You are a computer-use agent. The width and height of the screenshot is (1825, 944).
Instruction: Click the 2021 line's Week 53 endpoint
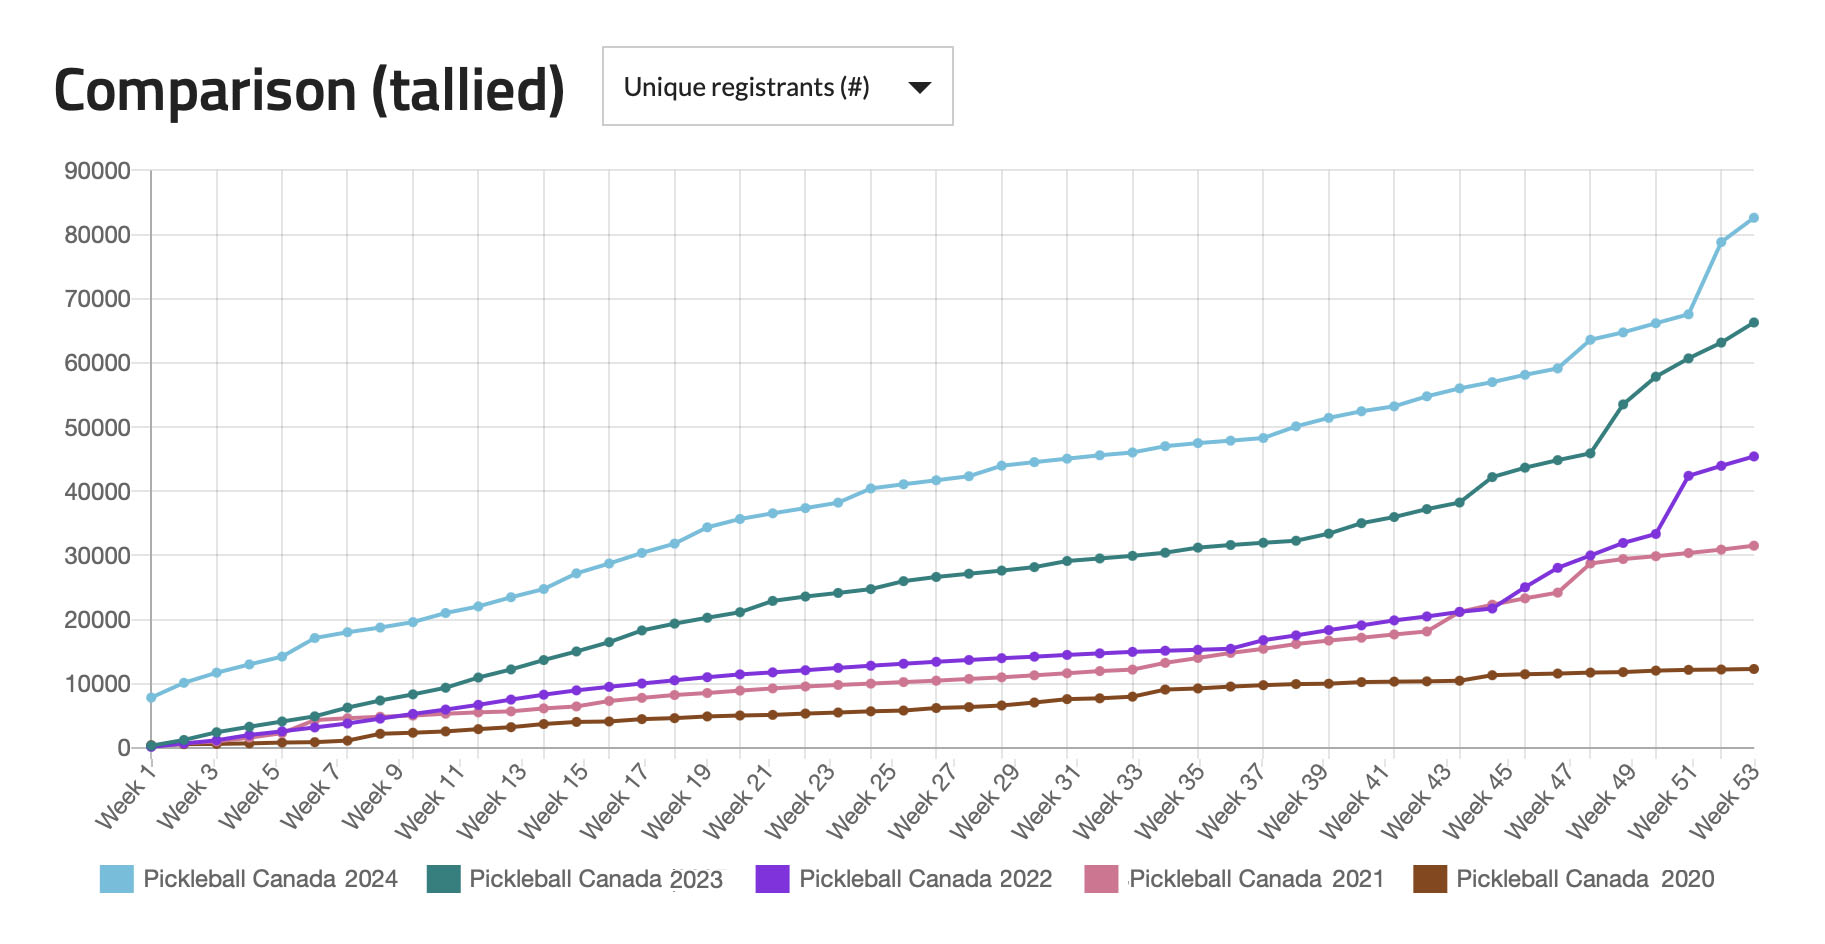pos(1753,546)
